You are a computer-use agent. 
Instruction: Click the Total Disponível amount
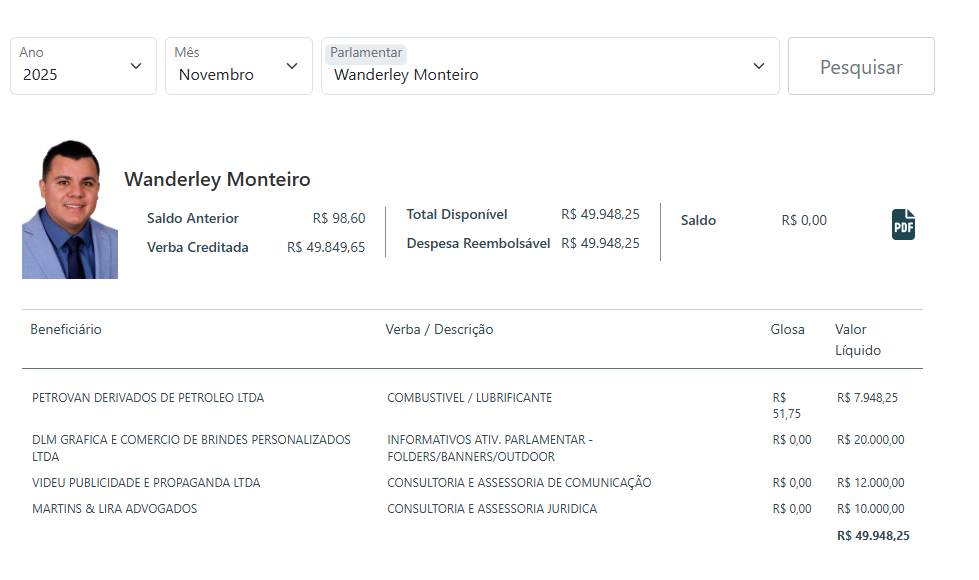(600, 215)
